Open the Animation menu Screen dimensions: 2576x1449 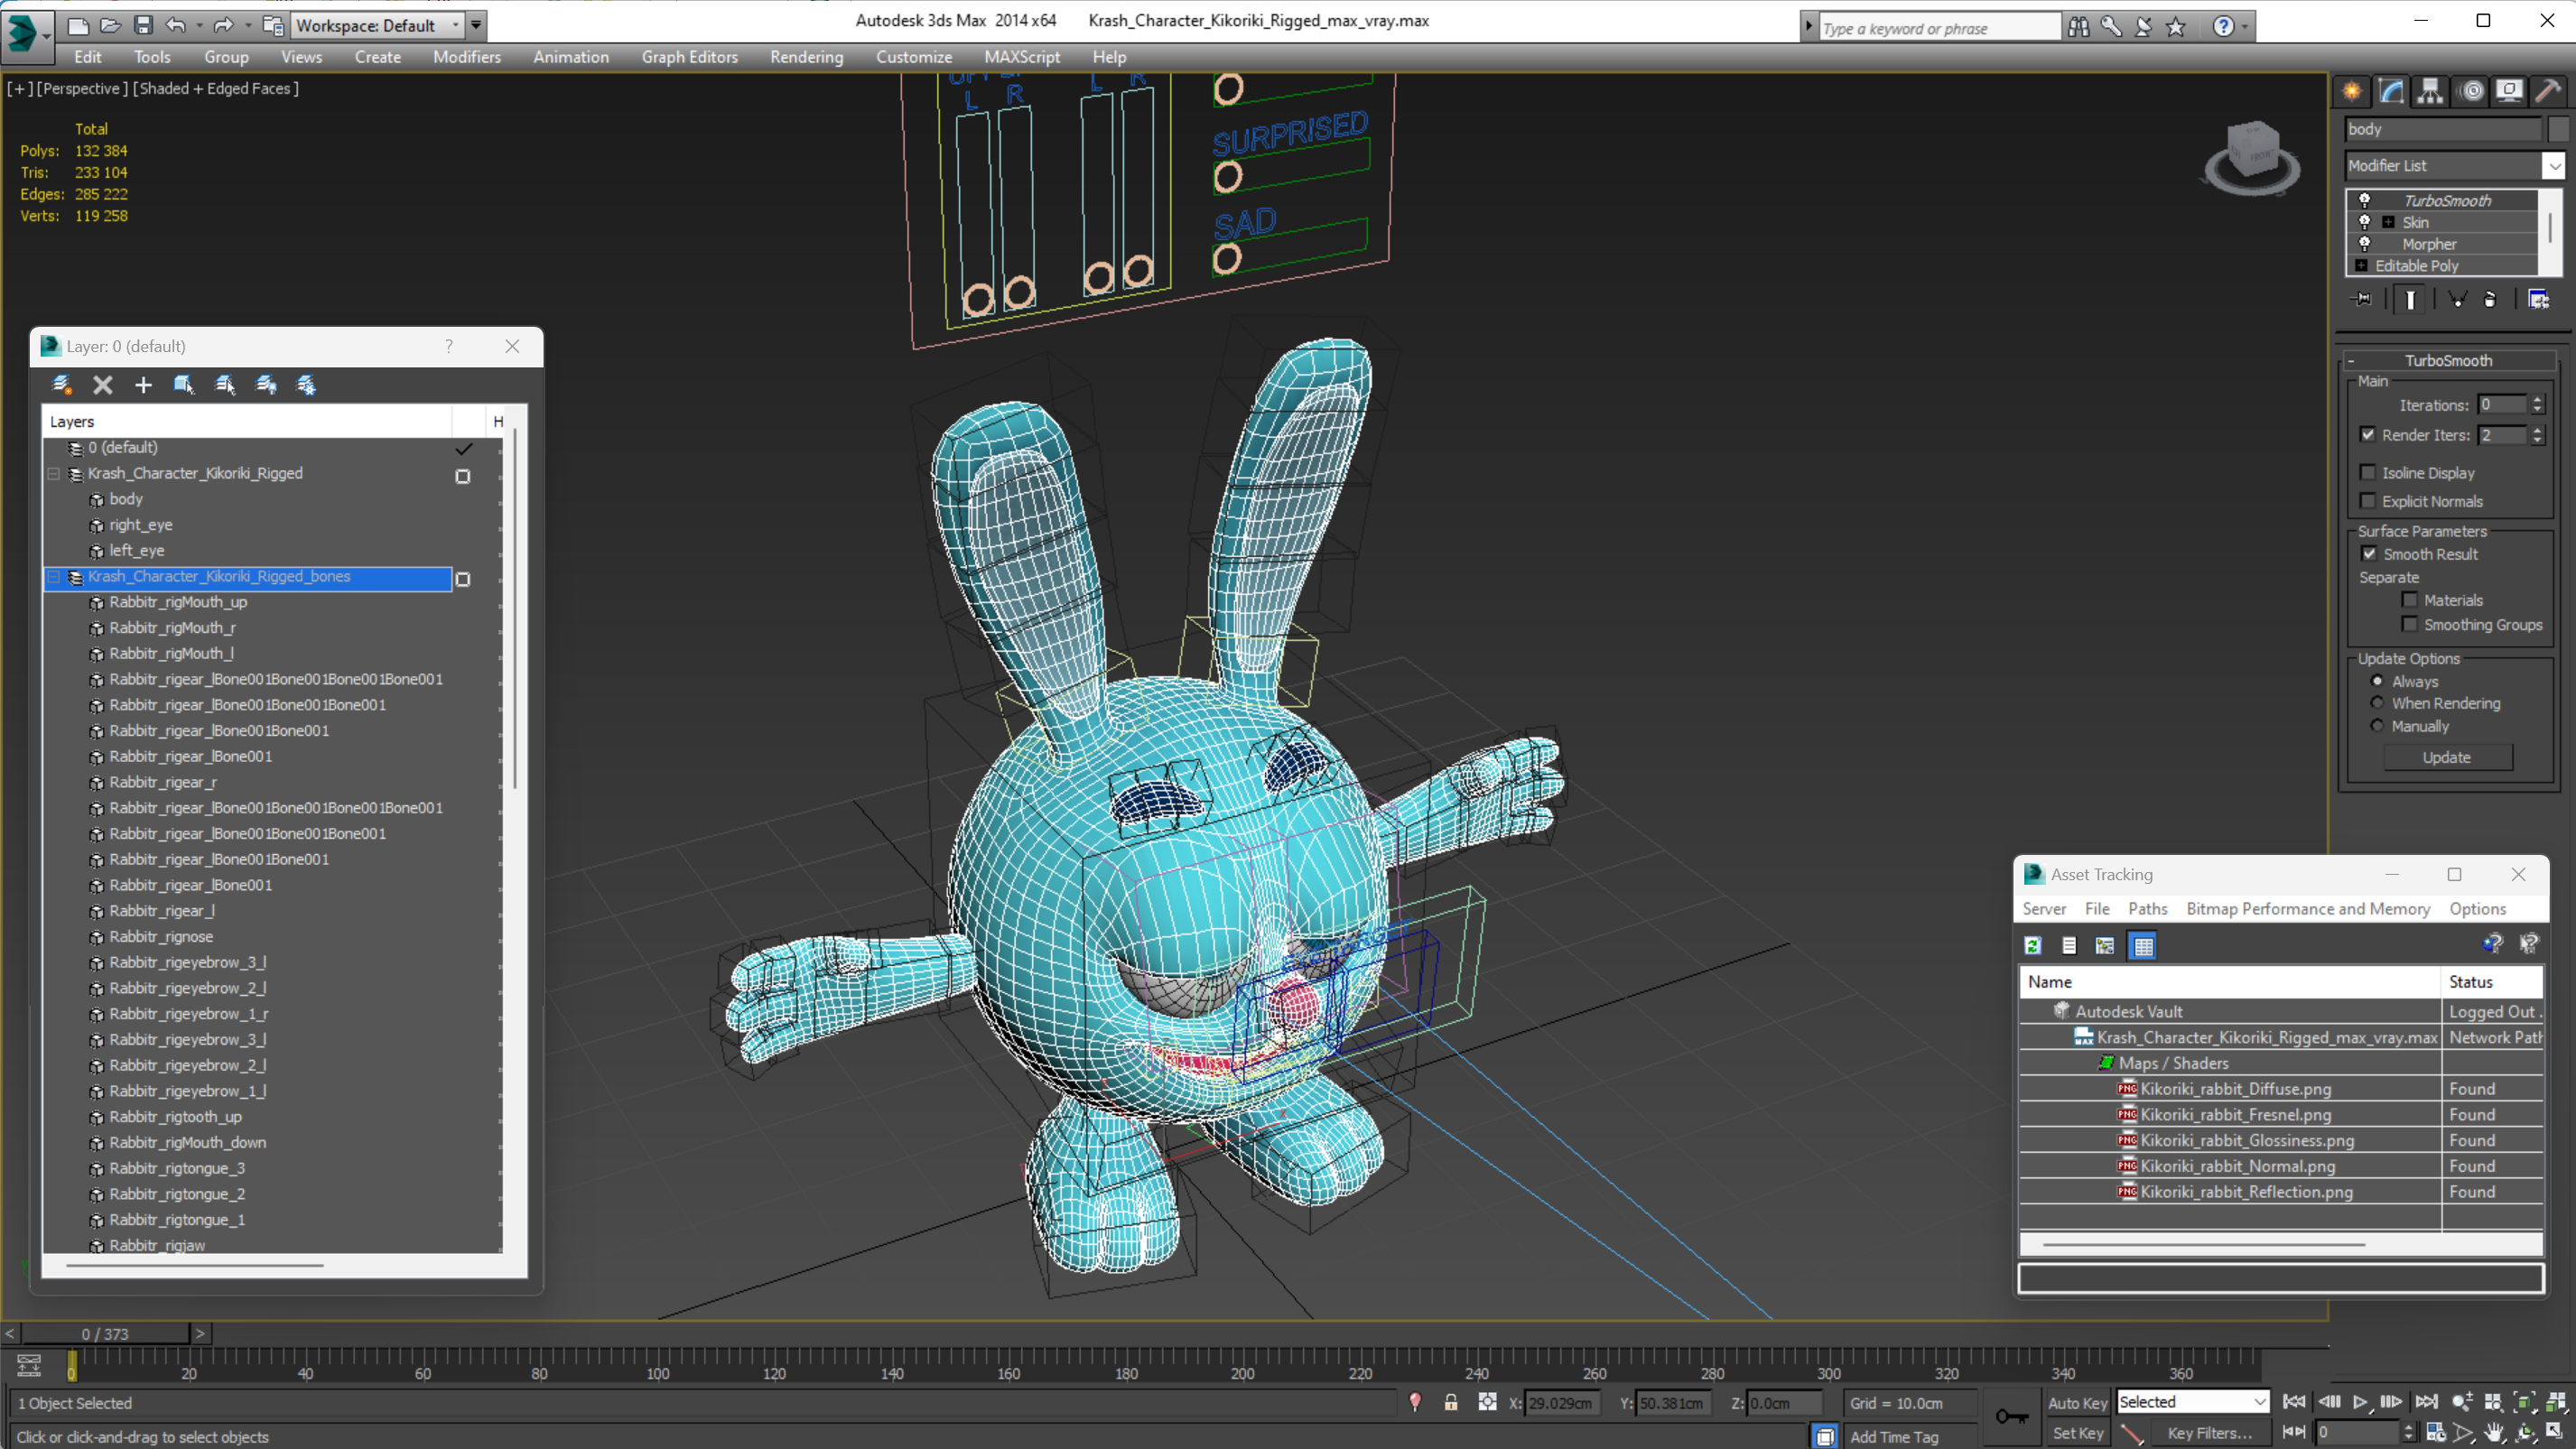click(570, 57)
